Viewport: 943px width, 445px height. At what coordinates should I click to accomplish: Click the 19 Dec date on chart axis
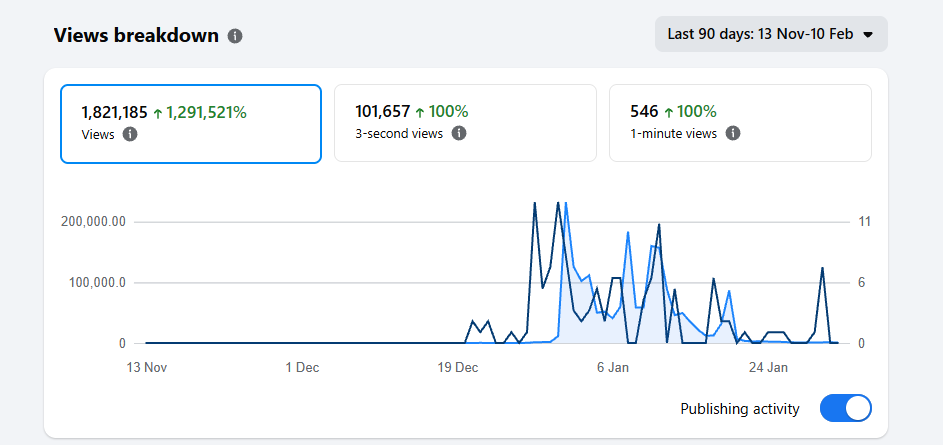pos(458,367)
